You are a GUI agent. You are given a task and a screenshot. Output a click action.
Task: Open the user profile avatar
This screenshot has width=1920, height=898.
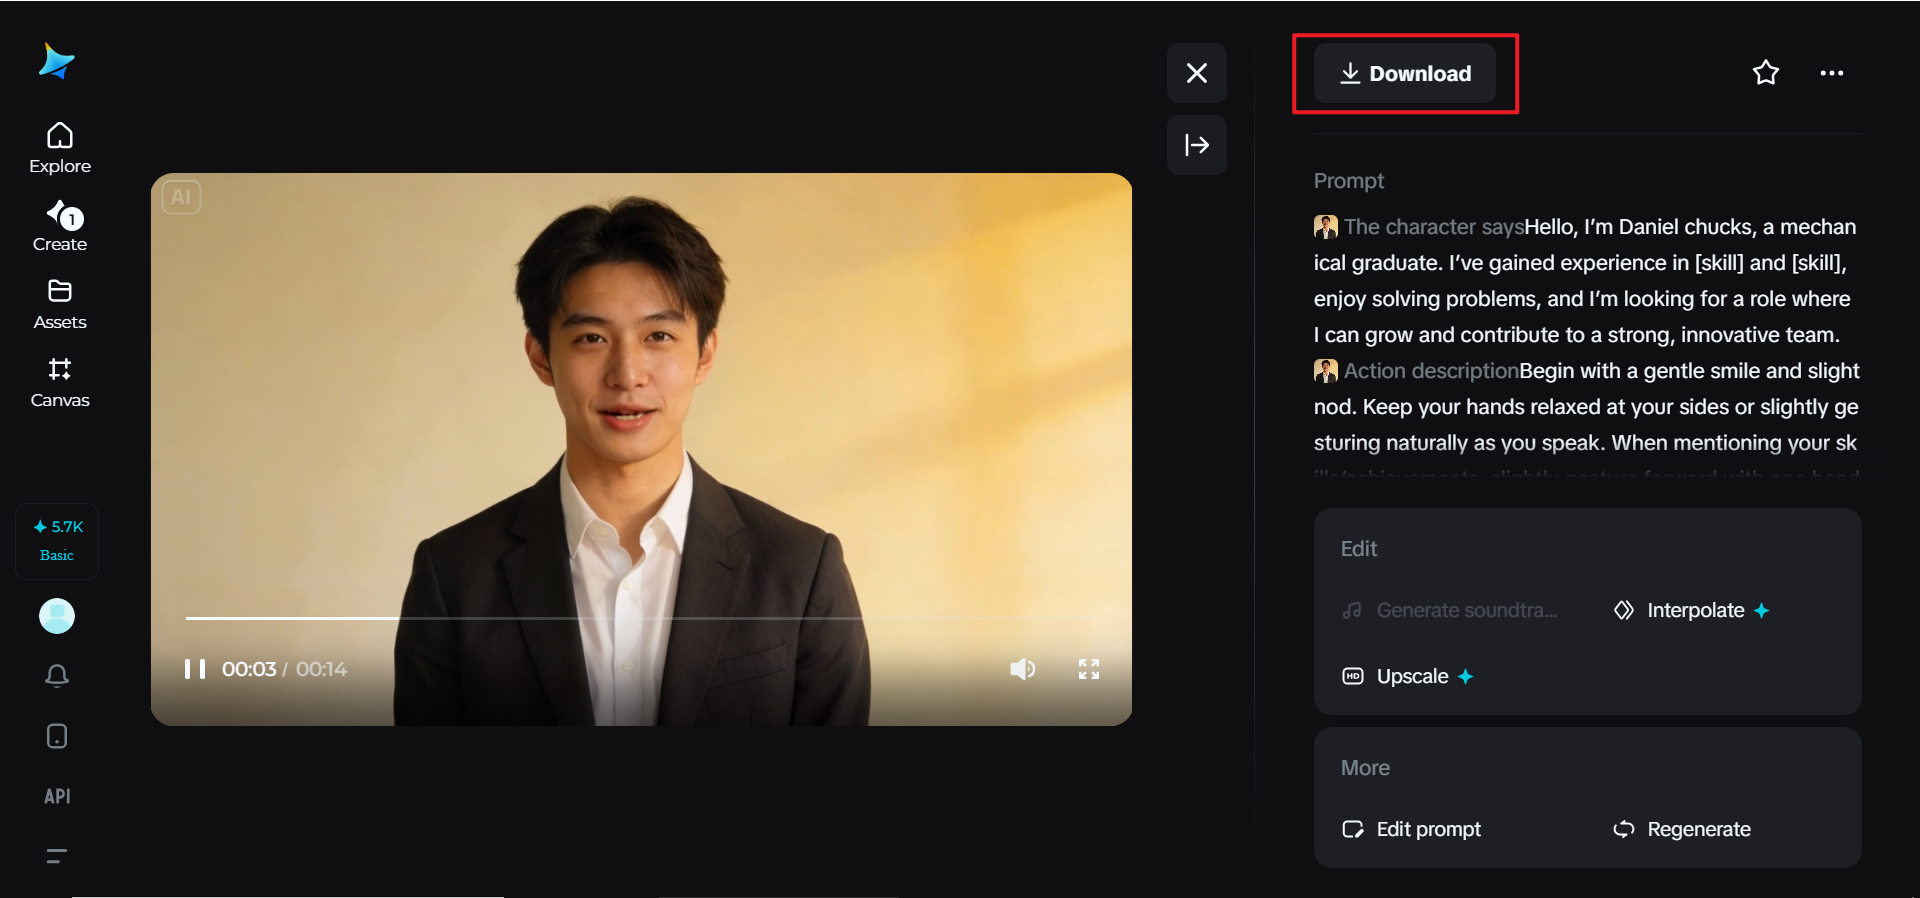(57, 616)
